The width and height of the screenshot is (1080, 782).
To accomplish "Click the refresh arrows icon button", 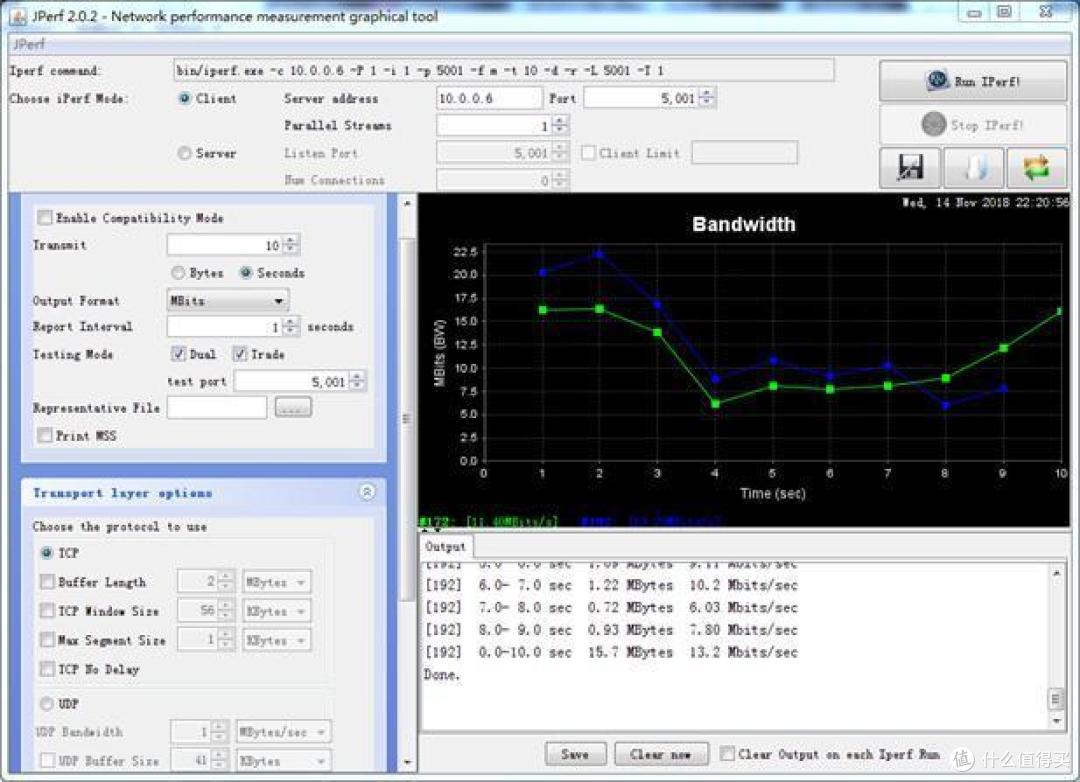I will point(1037,167).
